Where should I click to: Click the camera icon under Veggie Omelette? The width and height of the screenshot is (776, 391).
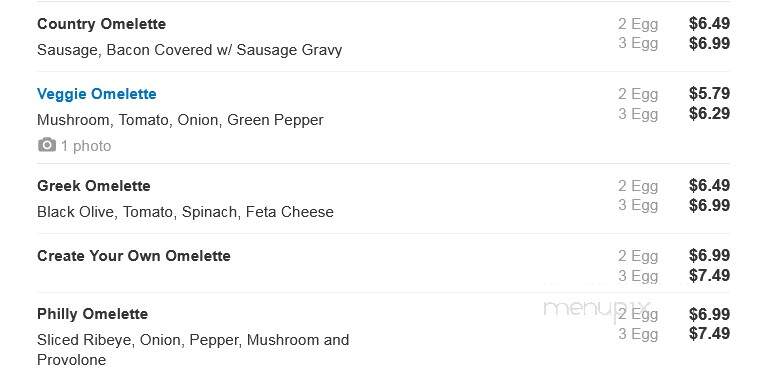click(x=47, y=145)
